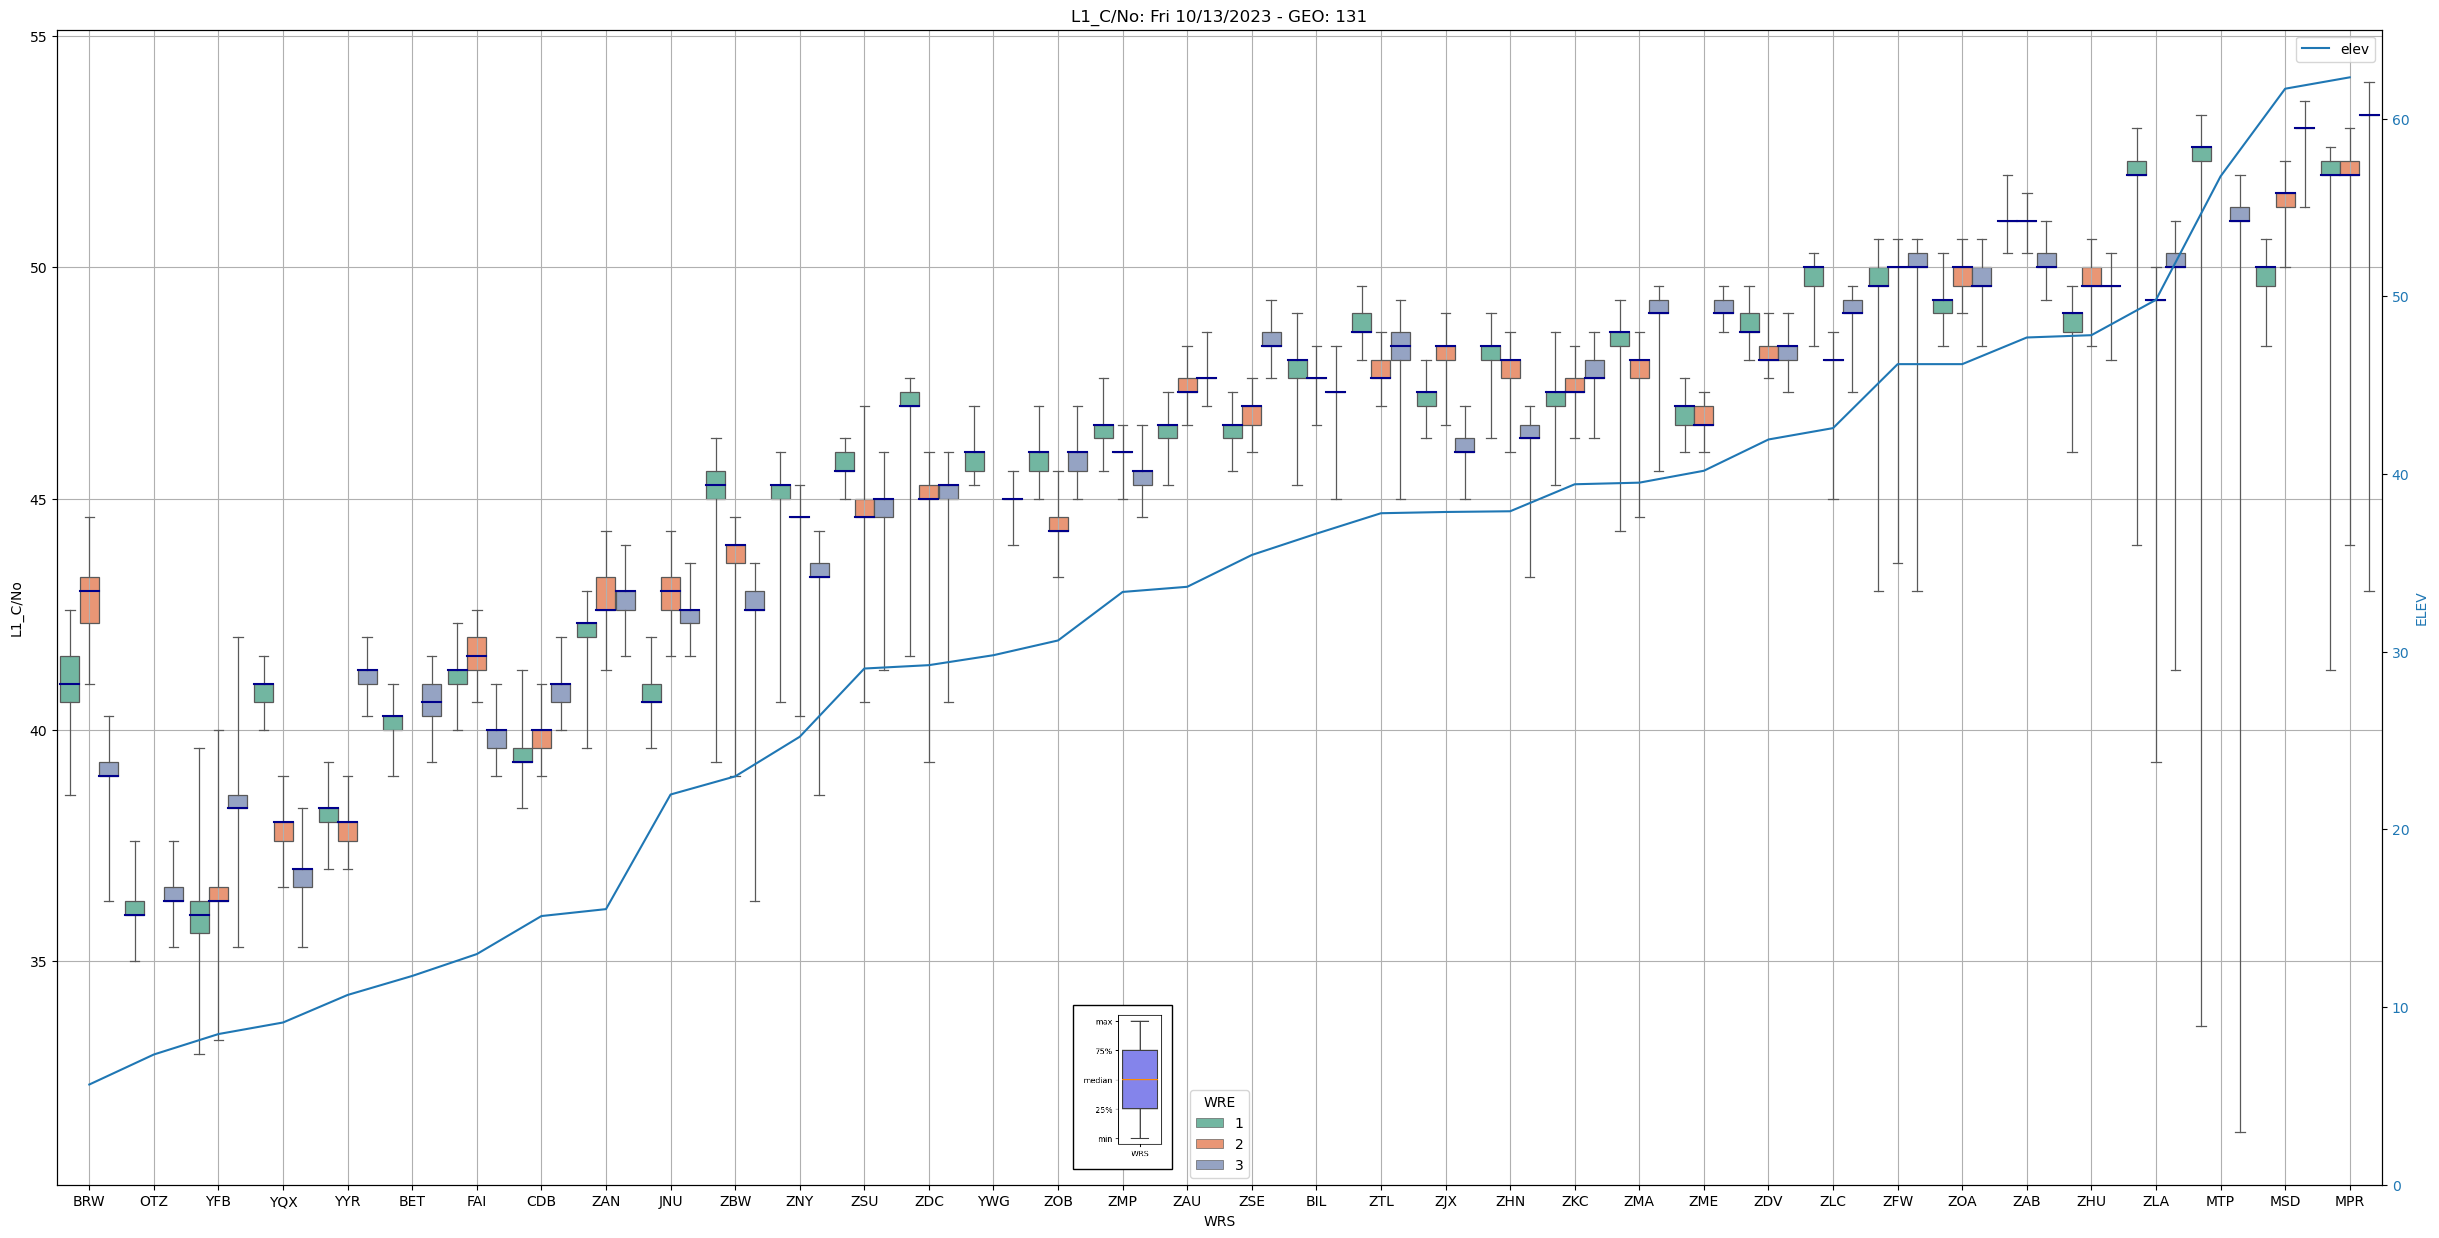Click the 'ZME' x-axis tick label
The width and height of the screenshot is (2439, 1238).
pos(1704,1201)
